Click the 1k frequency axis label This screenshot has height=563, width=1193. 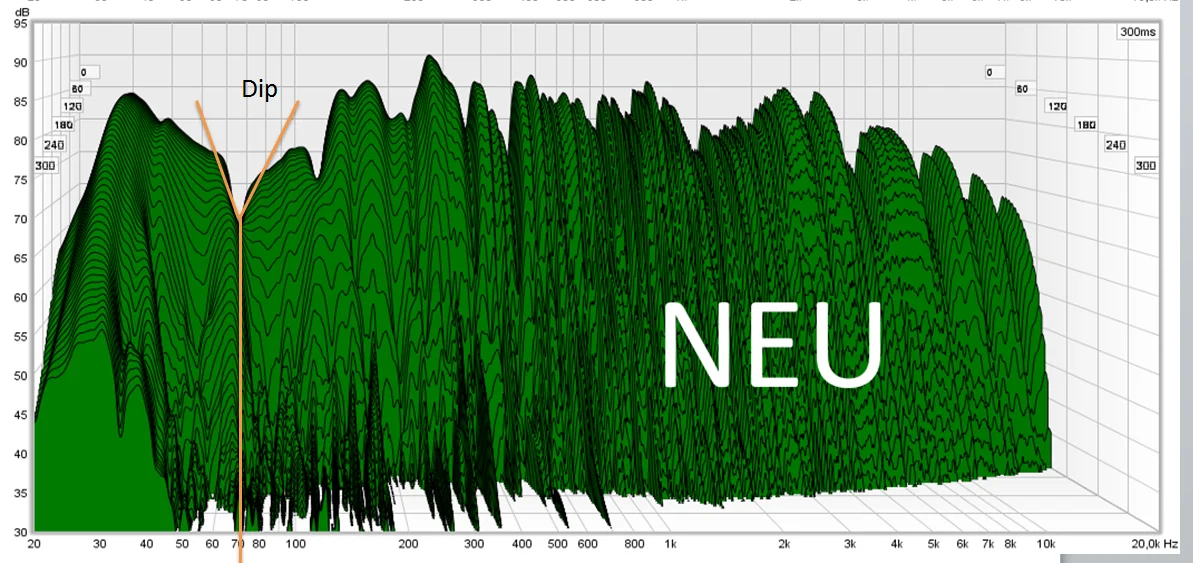670,544
